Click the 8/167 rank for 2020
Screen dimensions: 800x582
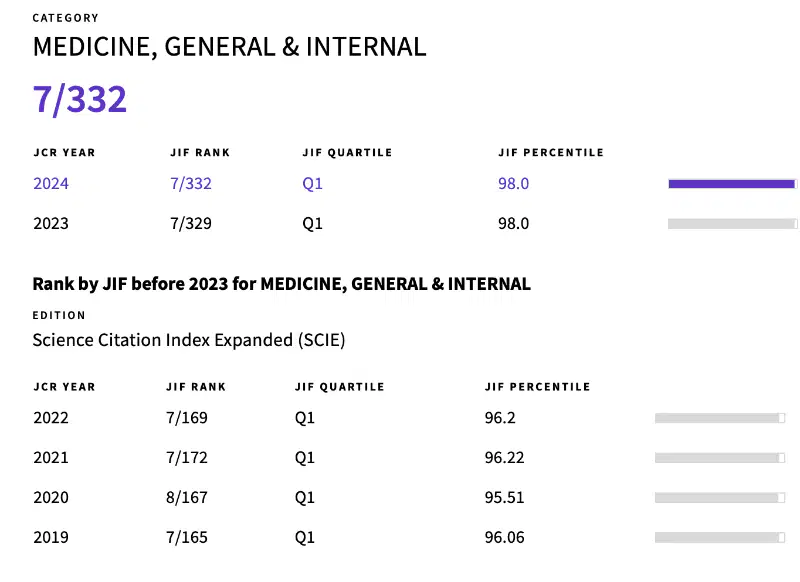[187, 497]
